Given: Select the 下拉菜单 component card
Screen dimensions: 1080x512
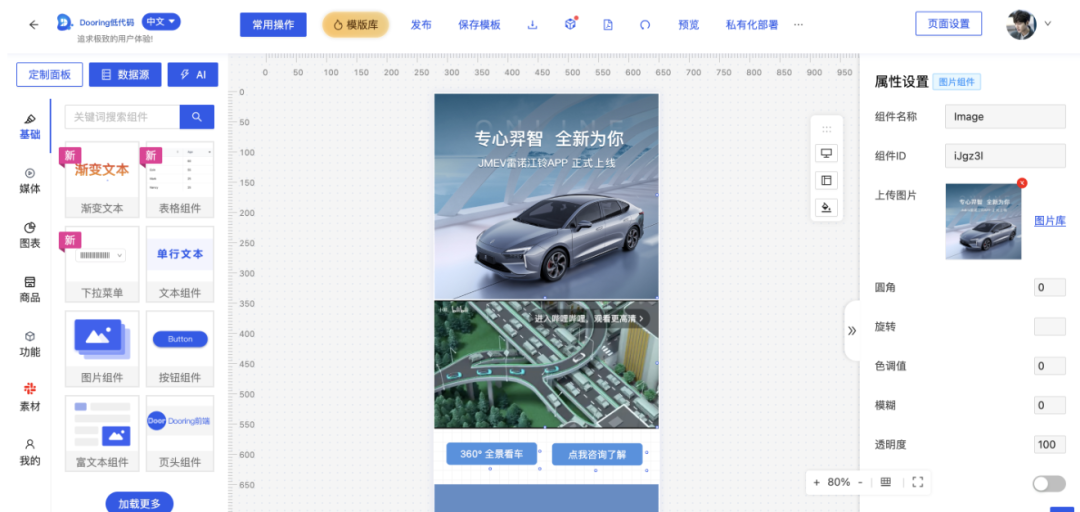Looking at the screenshot, I should point(102,265).
